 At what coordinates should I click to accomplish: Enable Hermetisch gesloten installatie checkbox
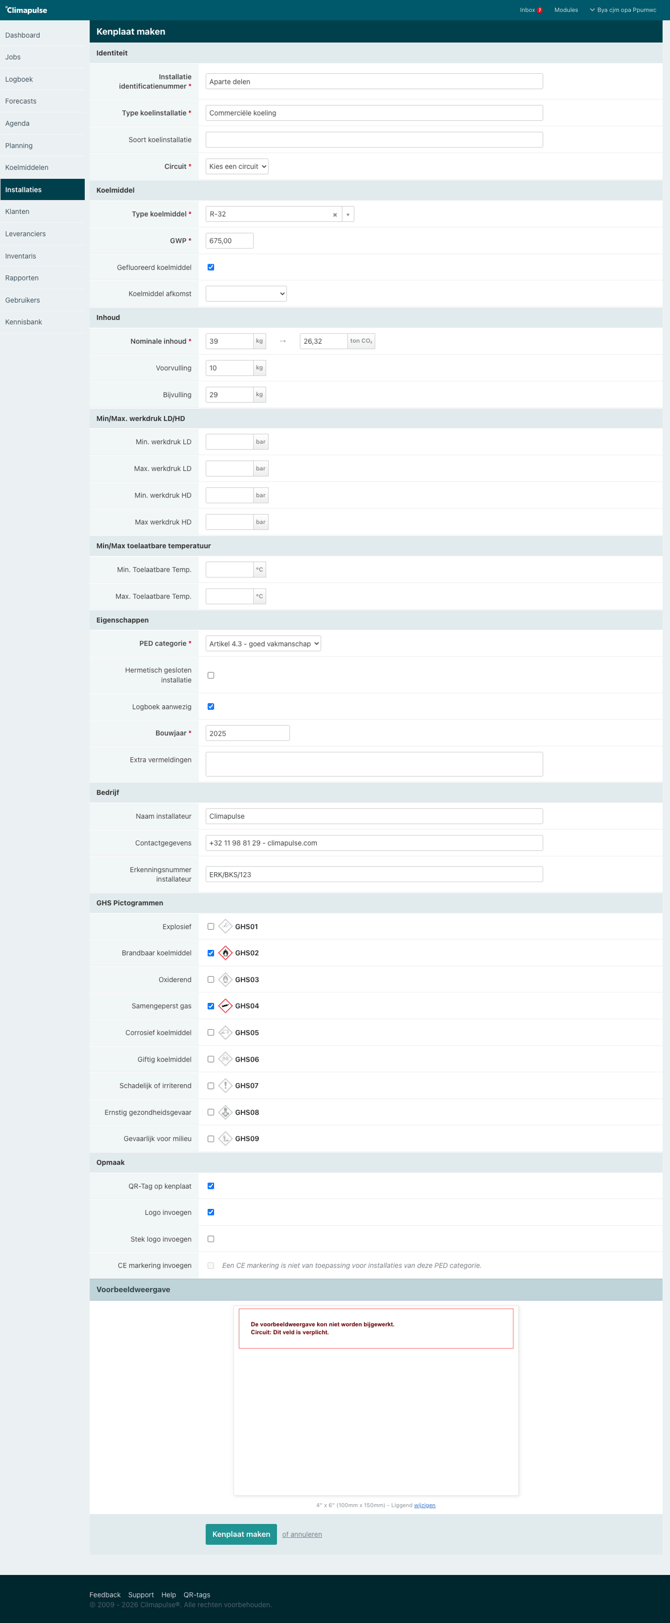(211, 675)
